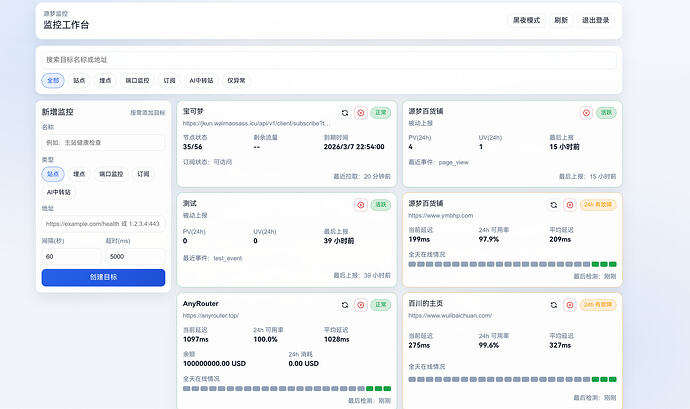
Task: Click the 0.00 USD 24h consumption value
Action: [303, 364]
